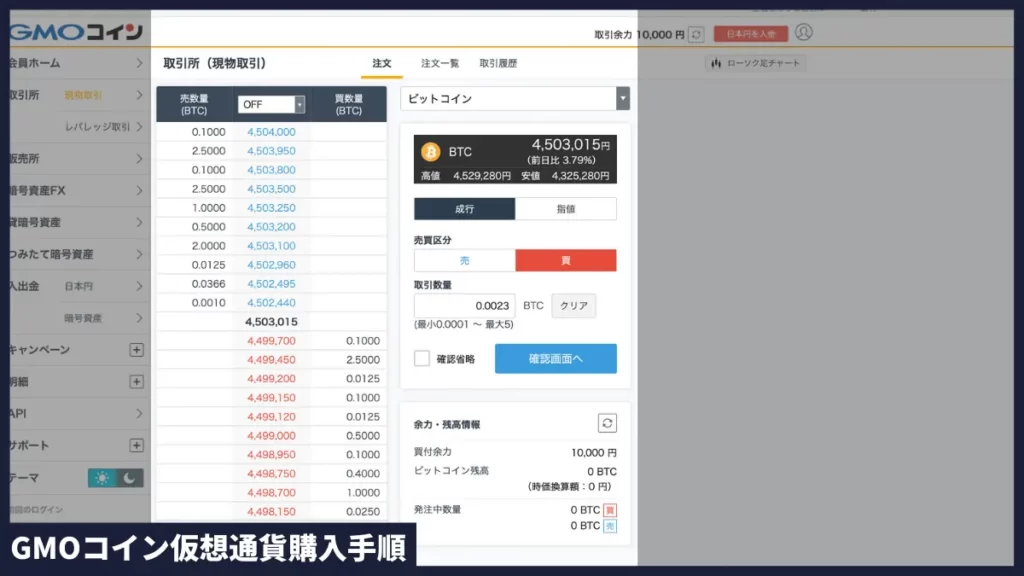
Task: Click the mid price 4,503,015 in order book
Action: [271, 322]
